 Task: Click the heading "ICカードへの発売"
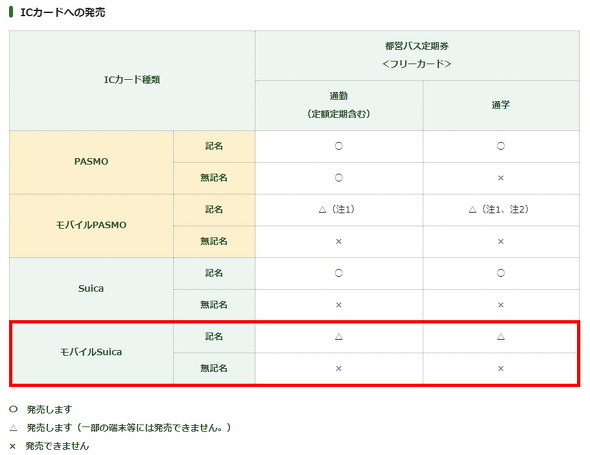click(x=62, y=12)
